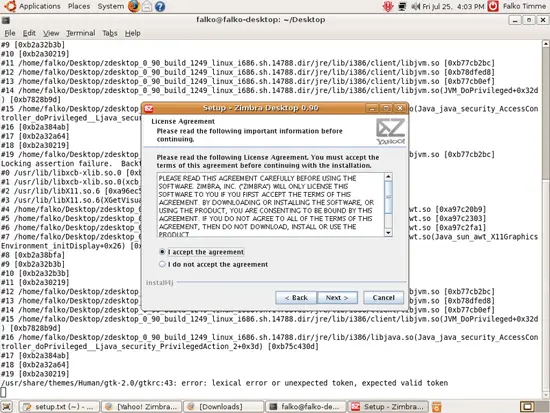Viewport: 550px width, 413px height.
Task: Click the 'install4j' label in the dialog
Action: [160, 282]
